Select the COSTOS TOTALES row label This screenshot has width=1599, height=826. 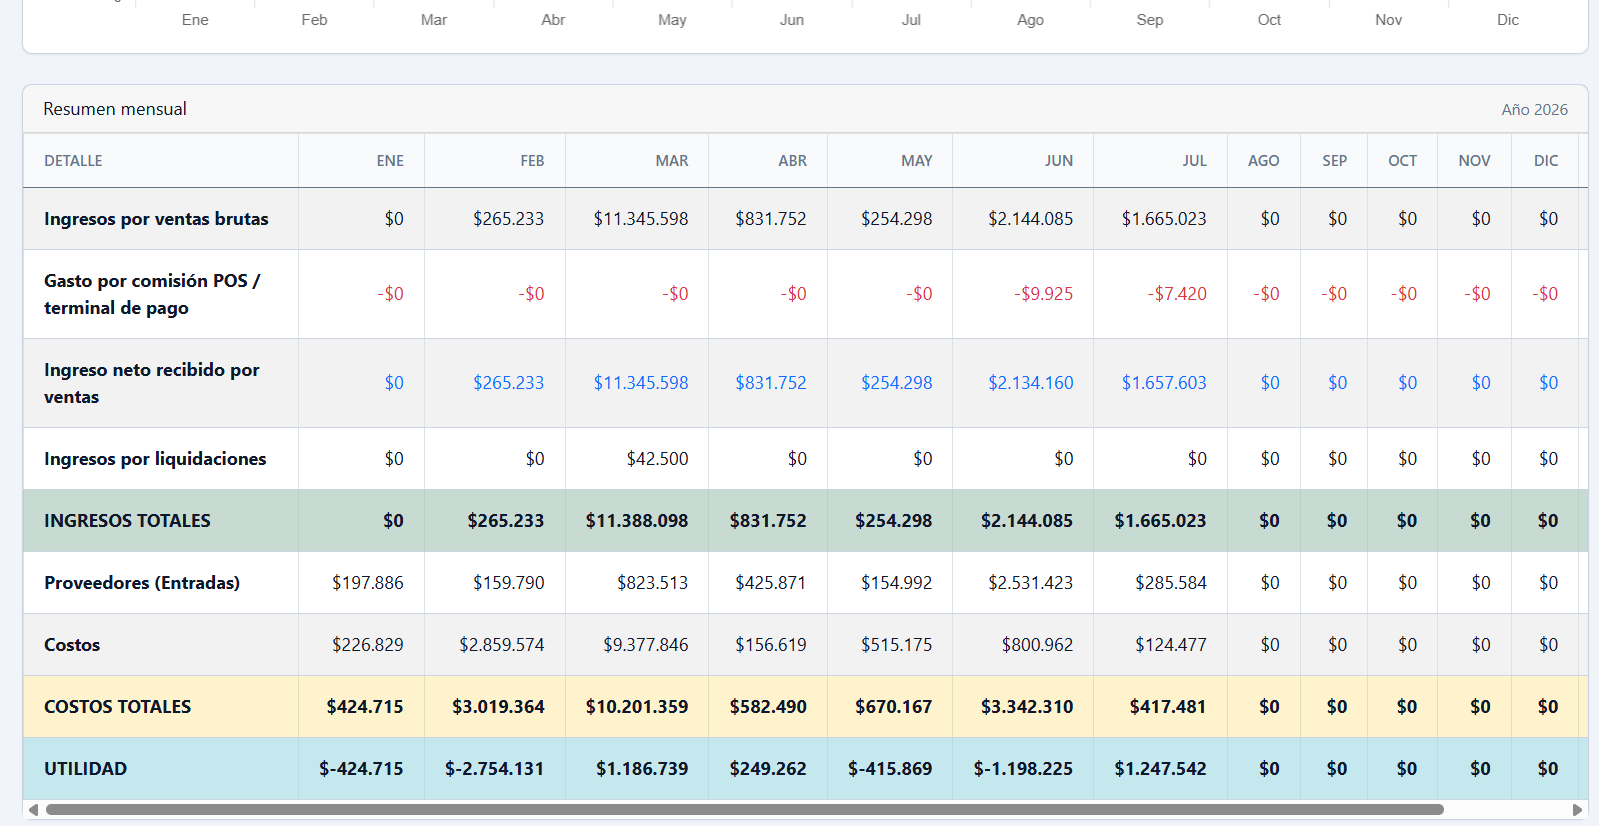pos(117,707)
